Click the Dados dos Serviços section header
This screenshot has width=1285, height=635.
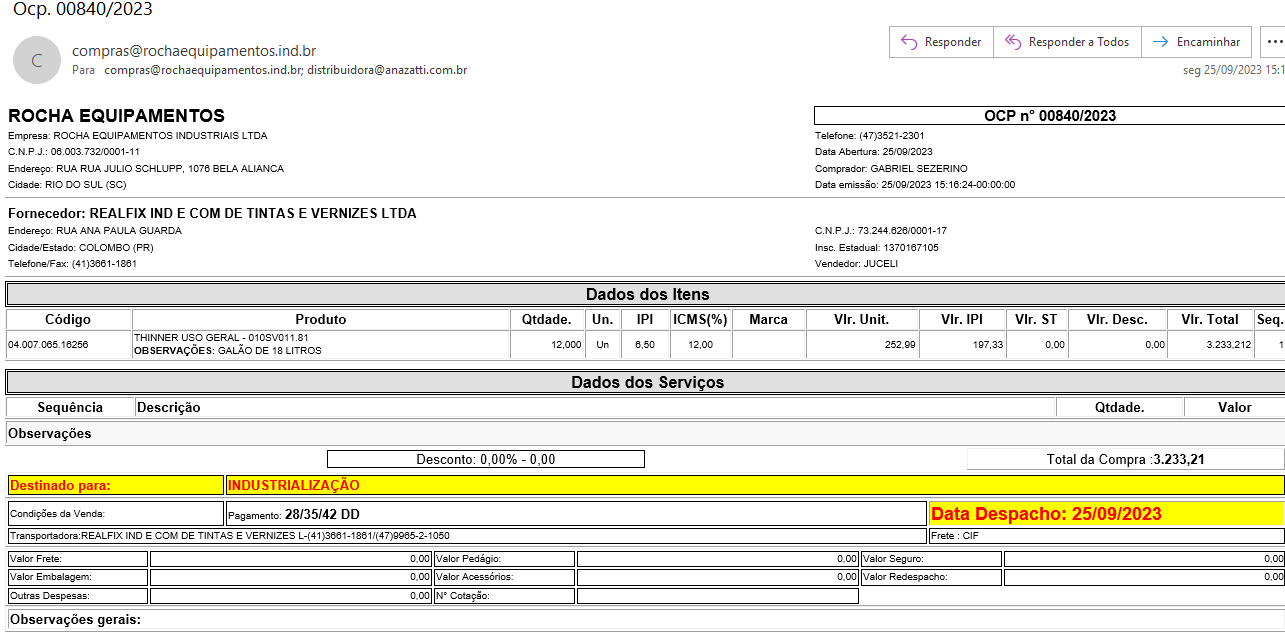(x=646, y=382)
